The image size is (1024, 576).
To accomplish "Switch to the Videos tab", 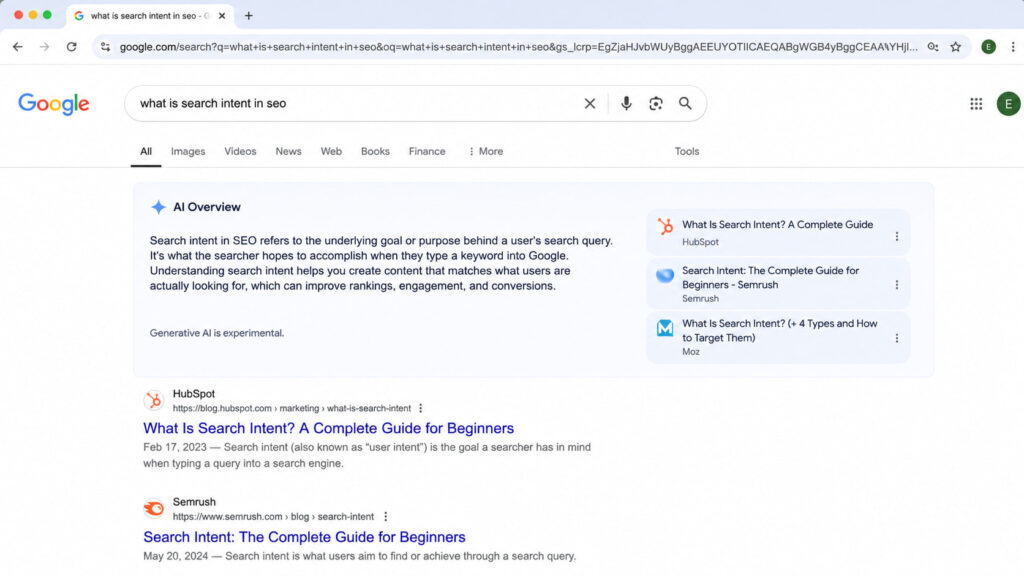I will 240,152.
